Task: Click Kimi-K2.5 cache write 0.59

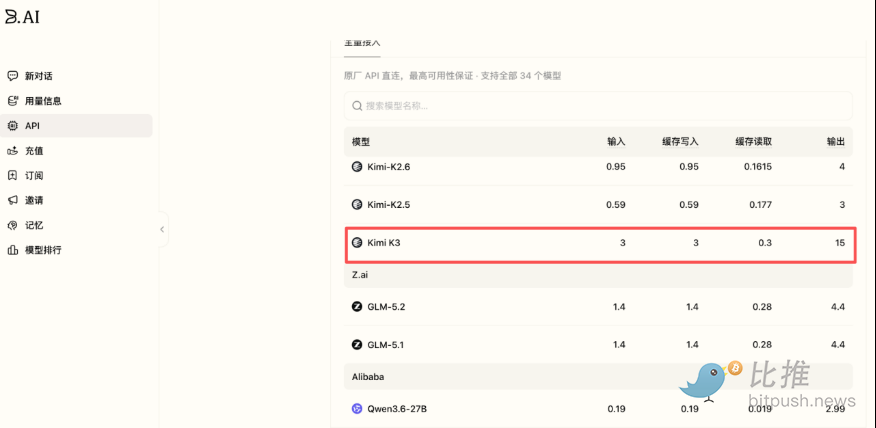Action: coord(689,205)
